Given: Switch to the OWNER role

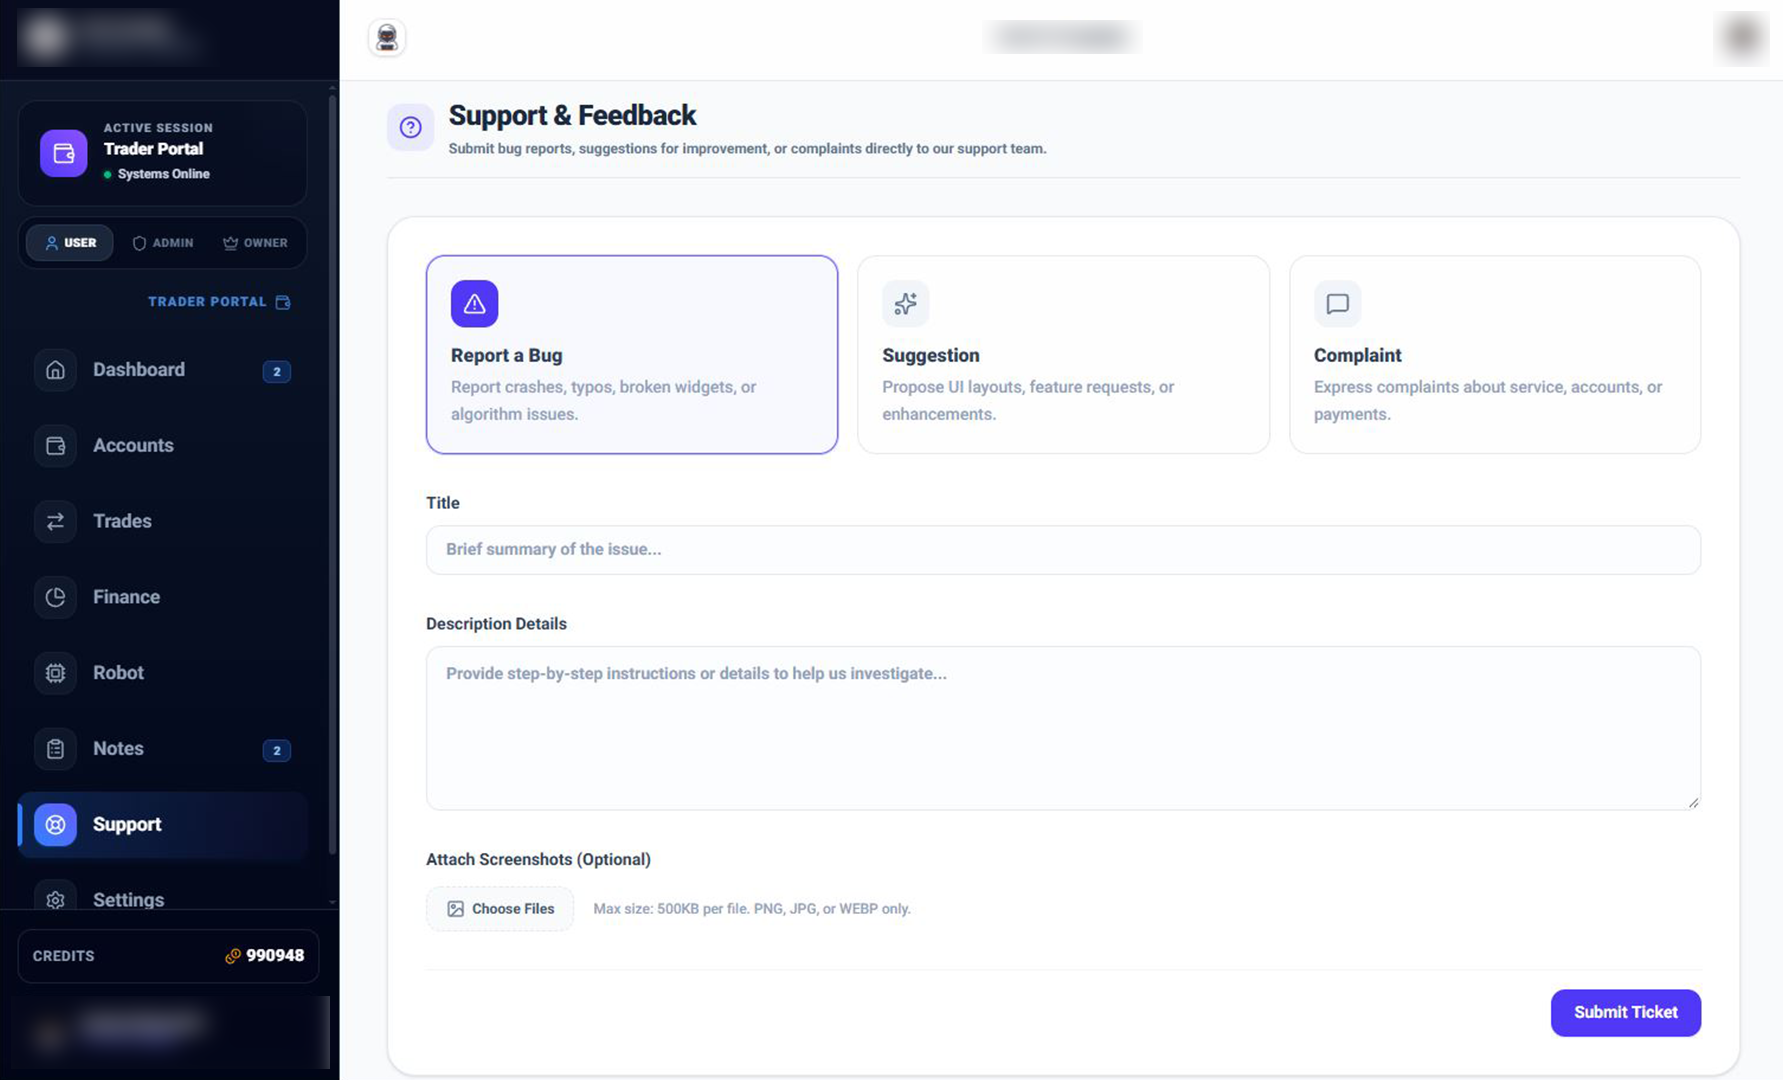Looking at the screenshot, I should [x=255, y=243].
